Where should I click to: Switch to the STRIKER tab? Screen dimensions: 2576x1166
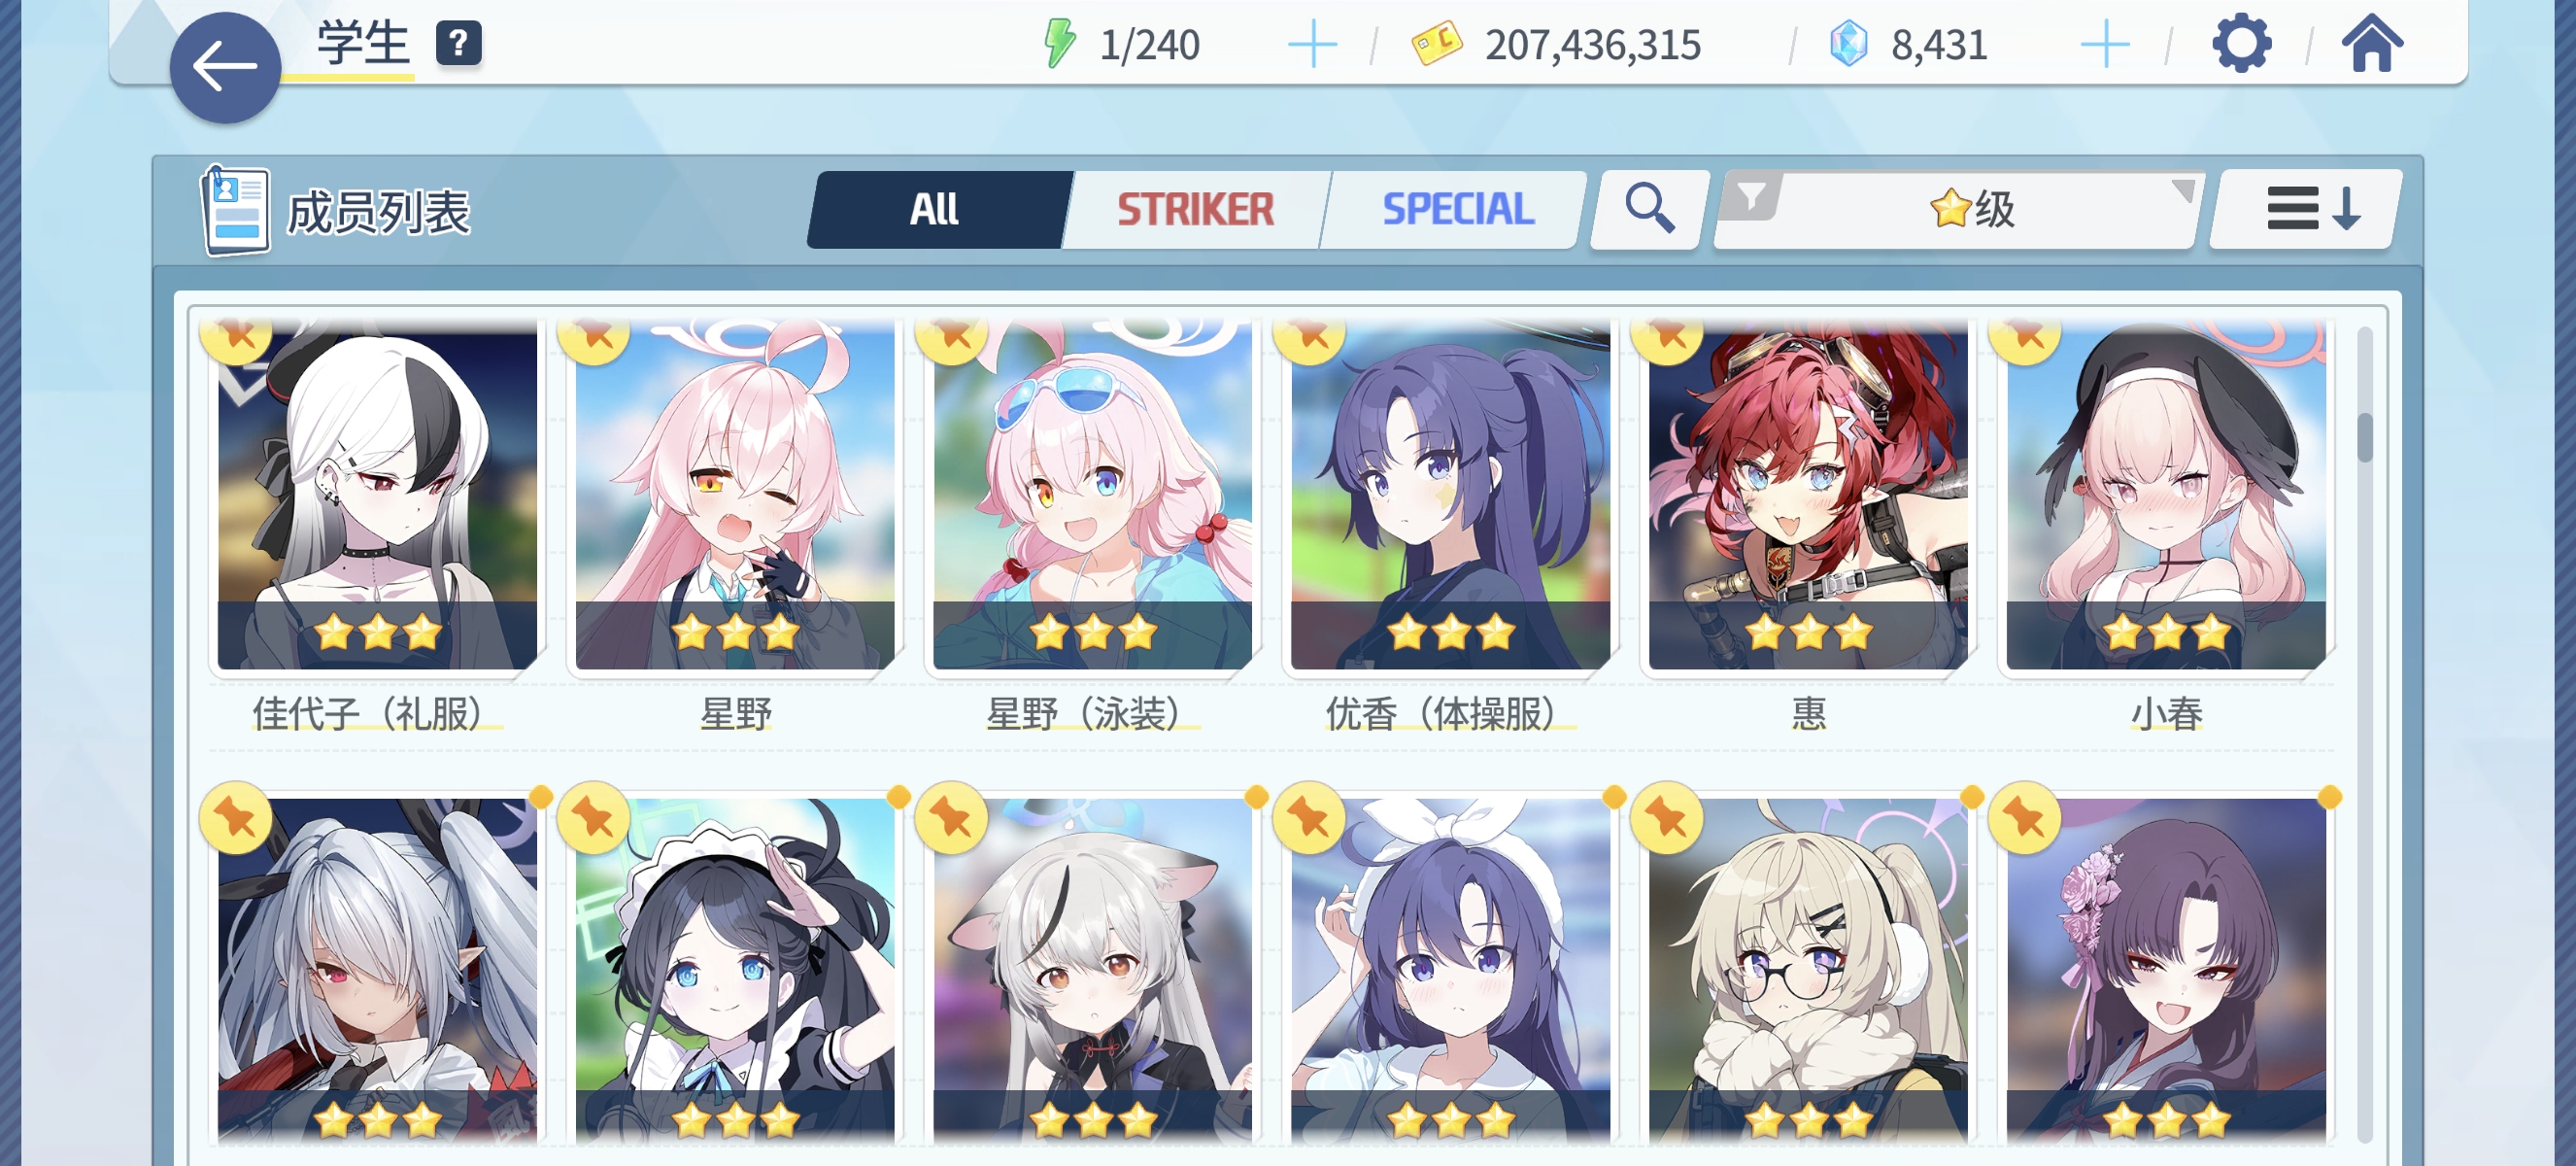(x=1196, y=209)
